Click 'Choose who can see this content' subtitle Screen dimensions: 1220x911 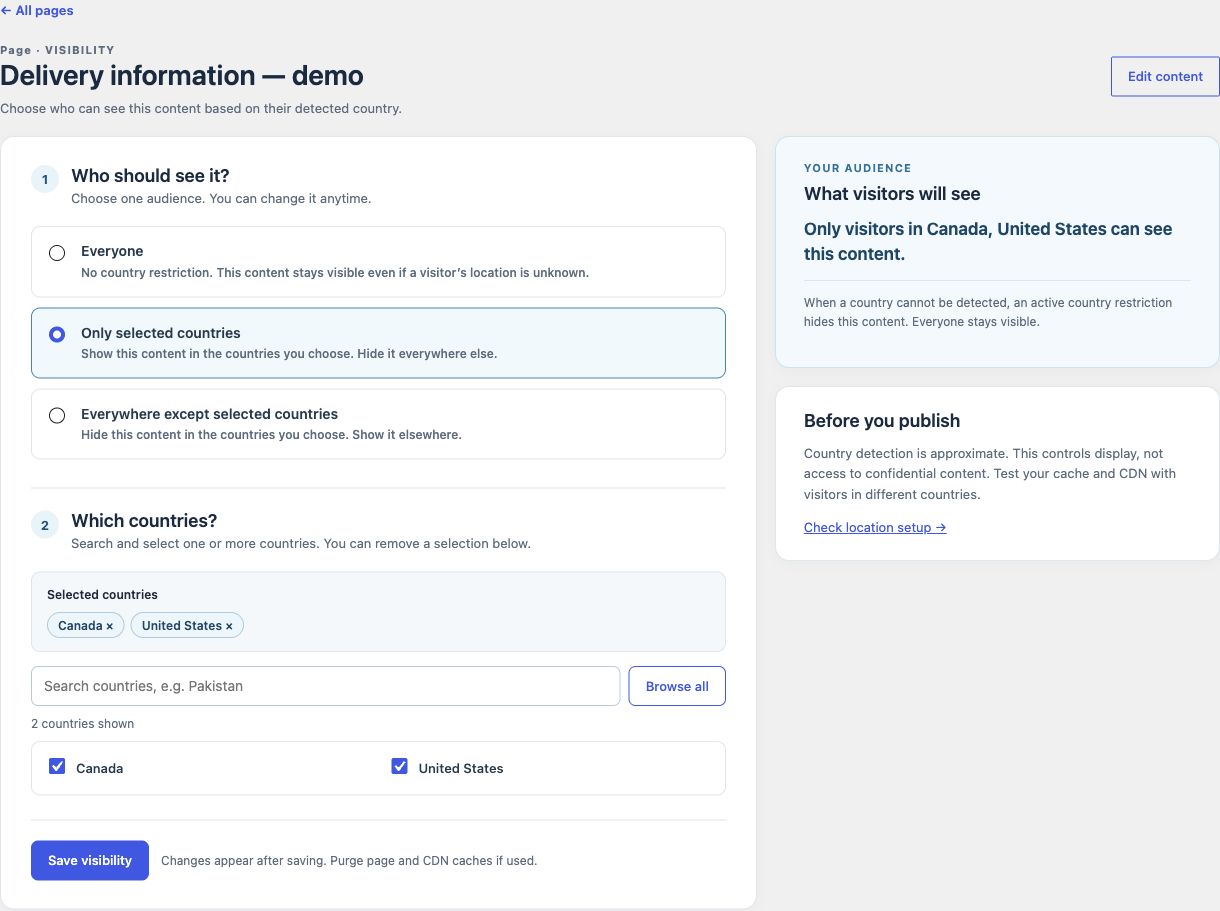tap(201, 108)
